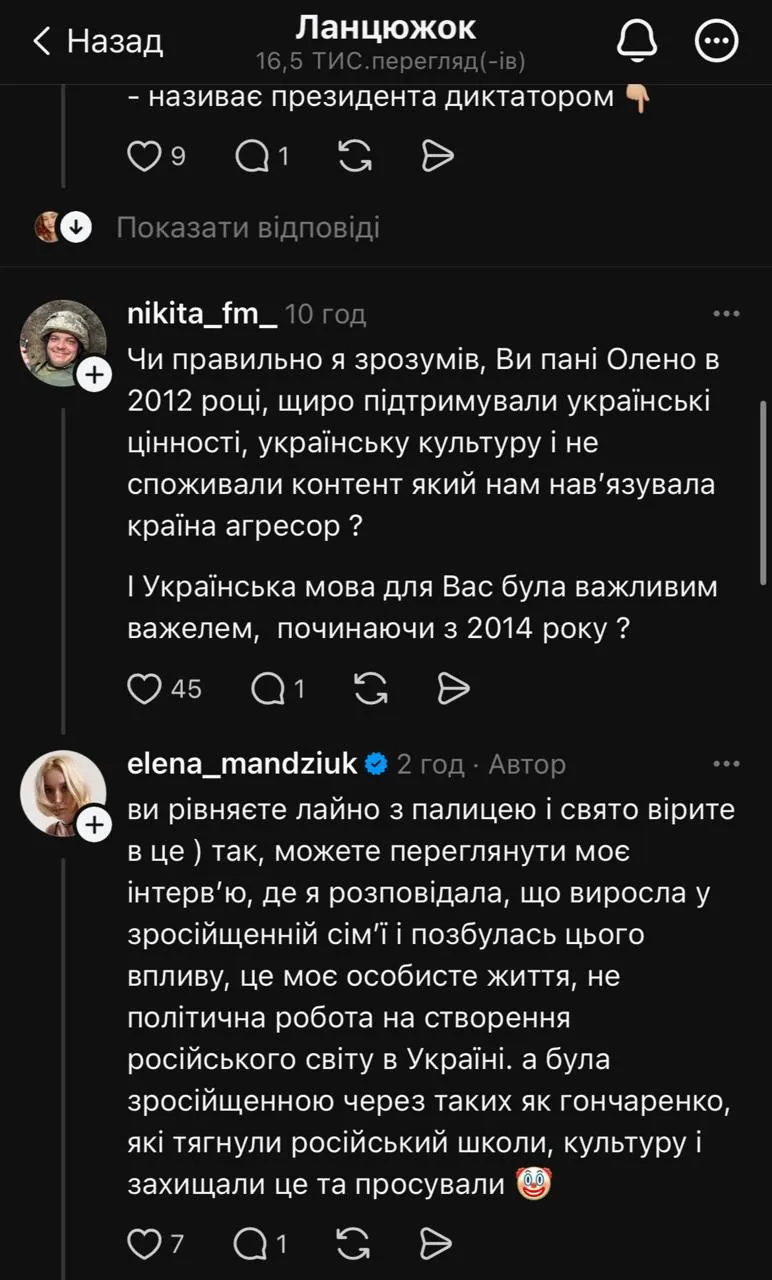Expand Показати відповіді replies
Screen dimensions: 772x1280
pyautogui.click(x=247, y=228)
